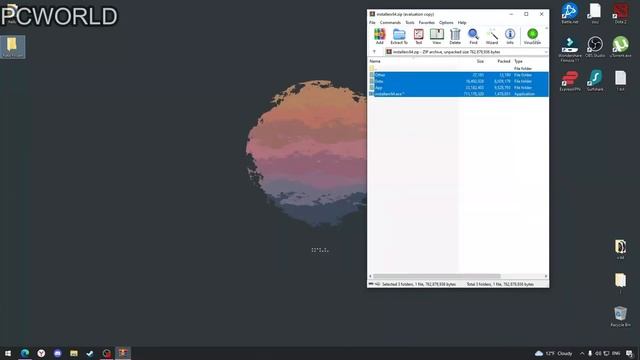This screenshot has height=360, width=640.
Task: Open the Commands menu
Action: pyautogui.click(x=390, y=22)
